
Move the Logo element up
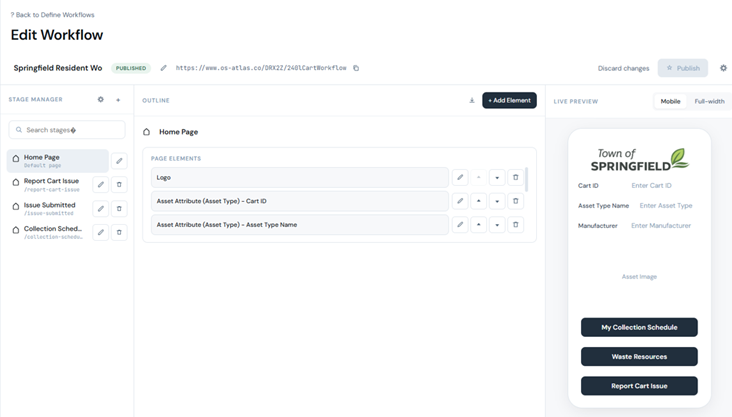click(x=479, y=177)
